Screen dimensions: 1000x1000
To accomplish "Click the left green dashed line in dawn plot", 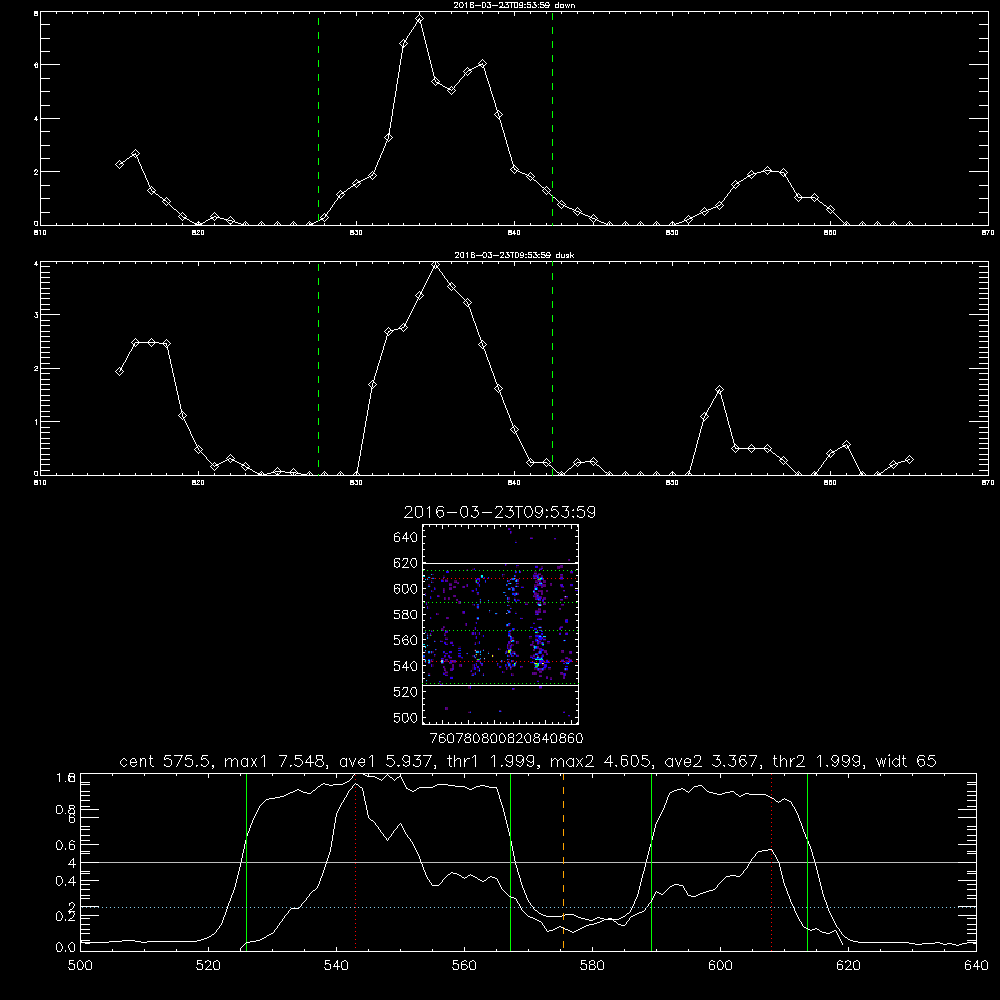I will pos(318,119).
